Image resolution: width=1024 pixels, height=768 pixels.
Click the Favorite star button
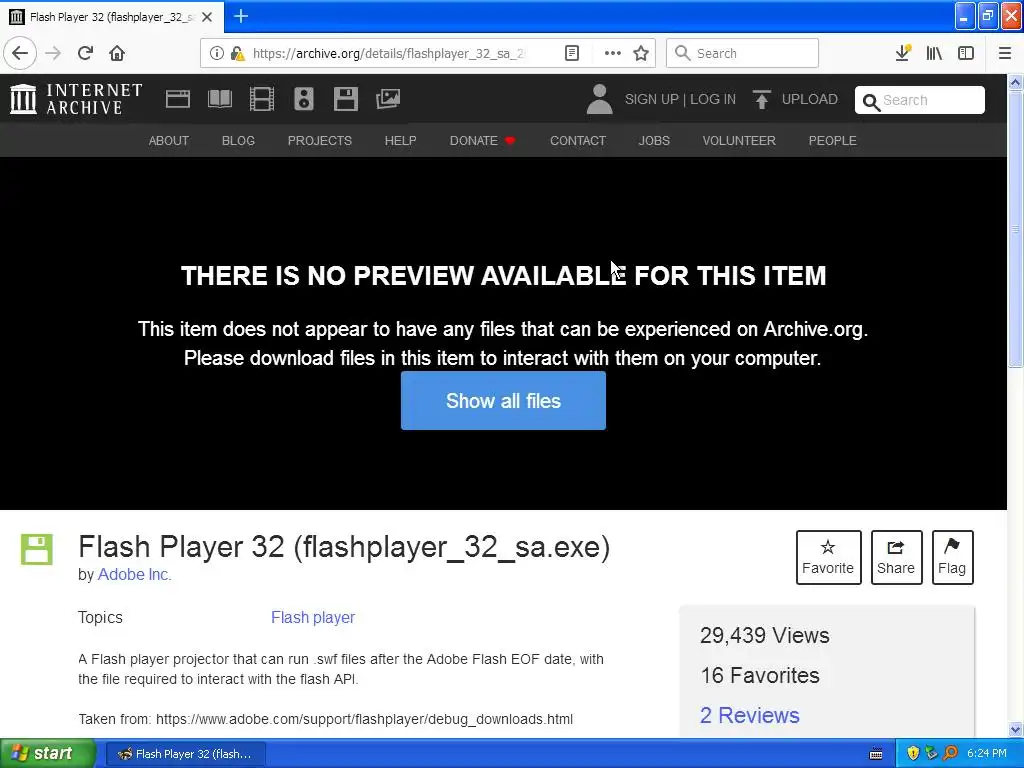[828, 557]
